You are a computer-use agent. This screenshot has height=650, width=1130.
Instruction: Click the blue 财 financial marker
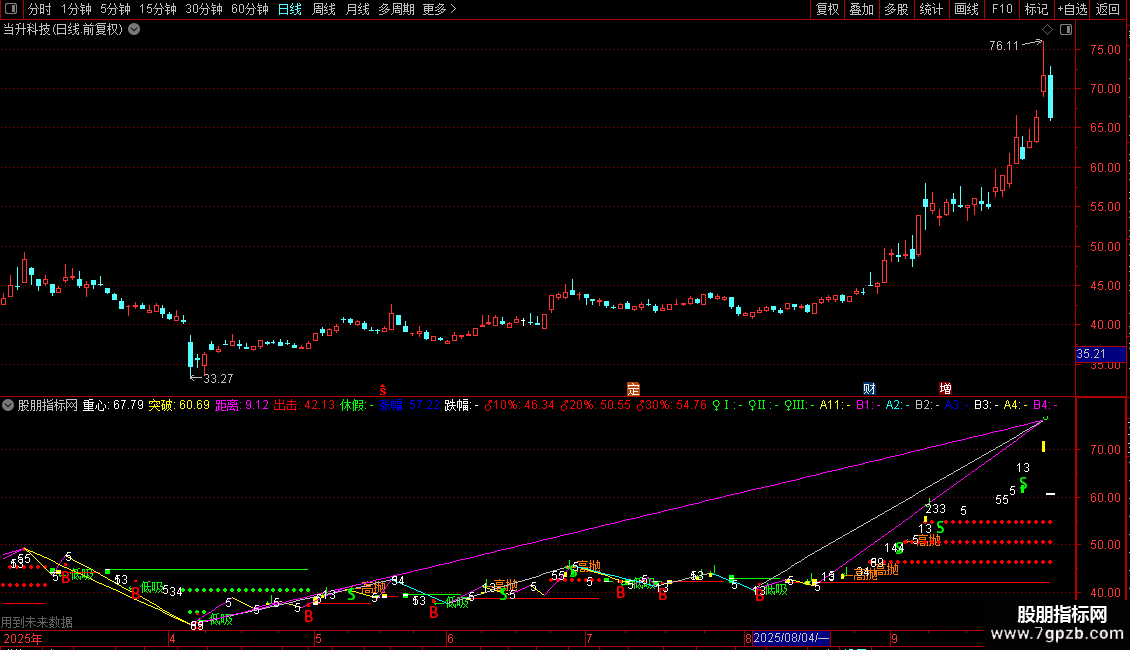869,389
